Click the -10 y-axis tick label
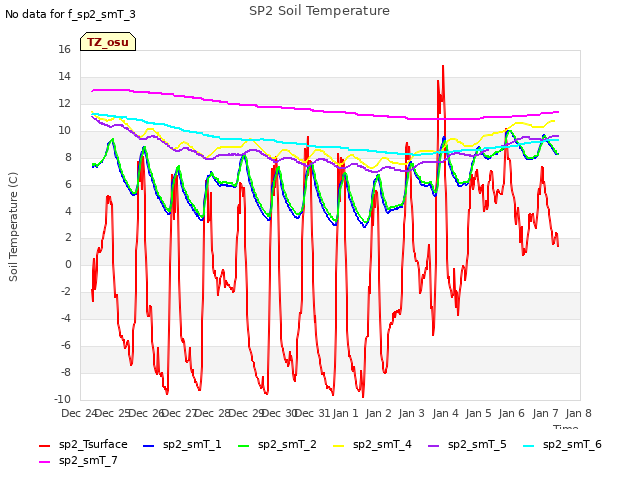The height and width of the screenshot is (480, 640). pos(62,399)
